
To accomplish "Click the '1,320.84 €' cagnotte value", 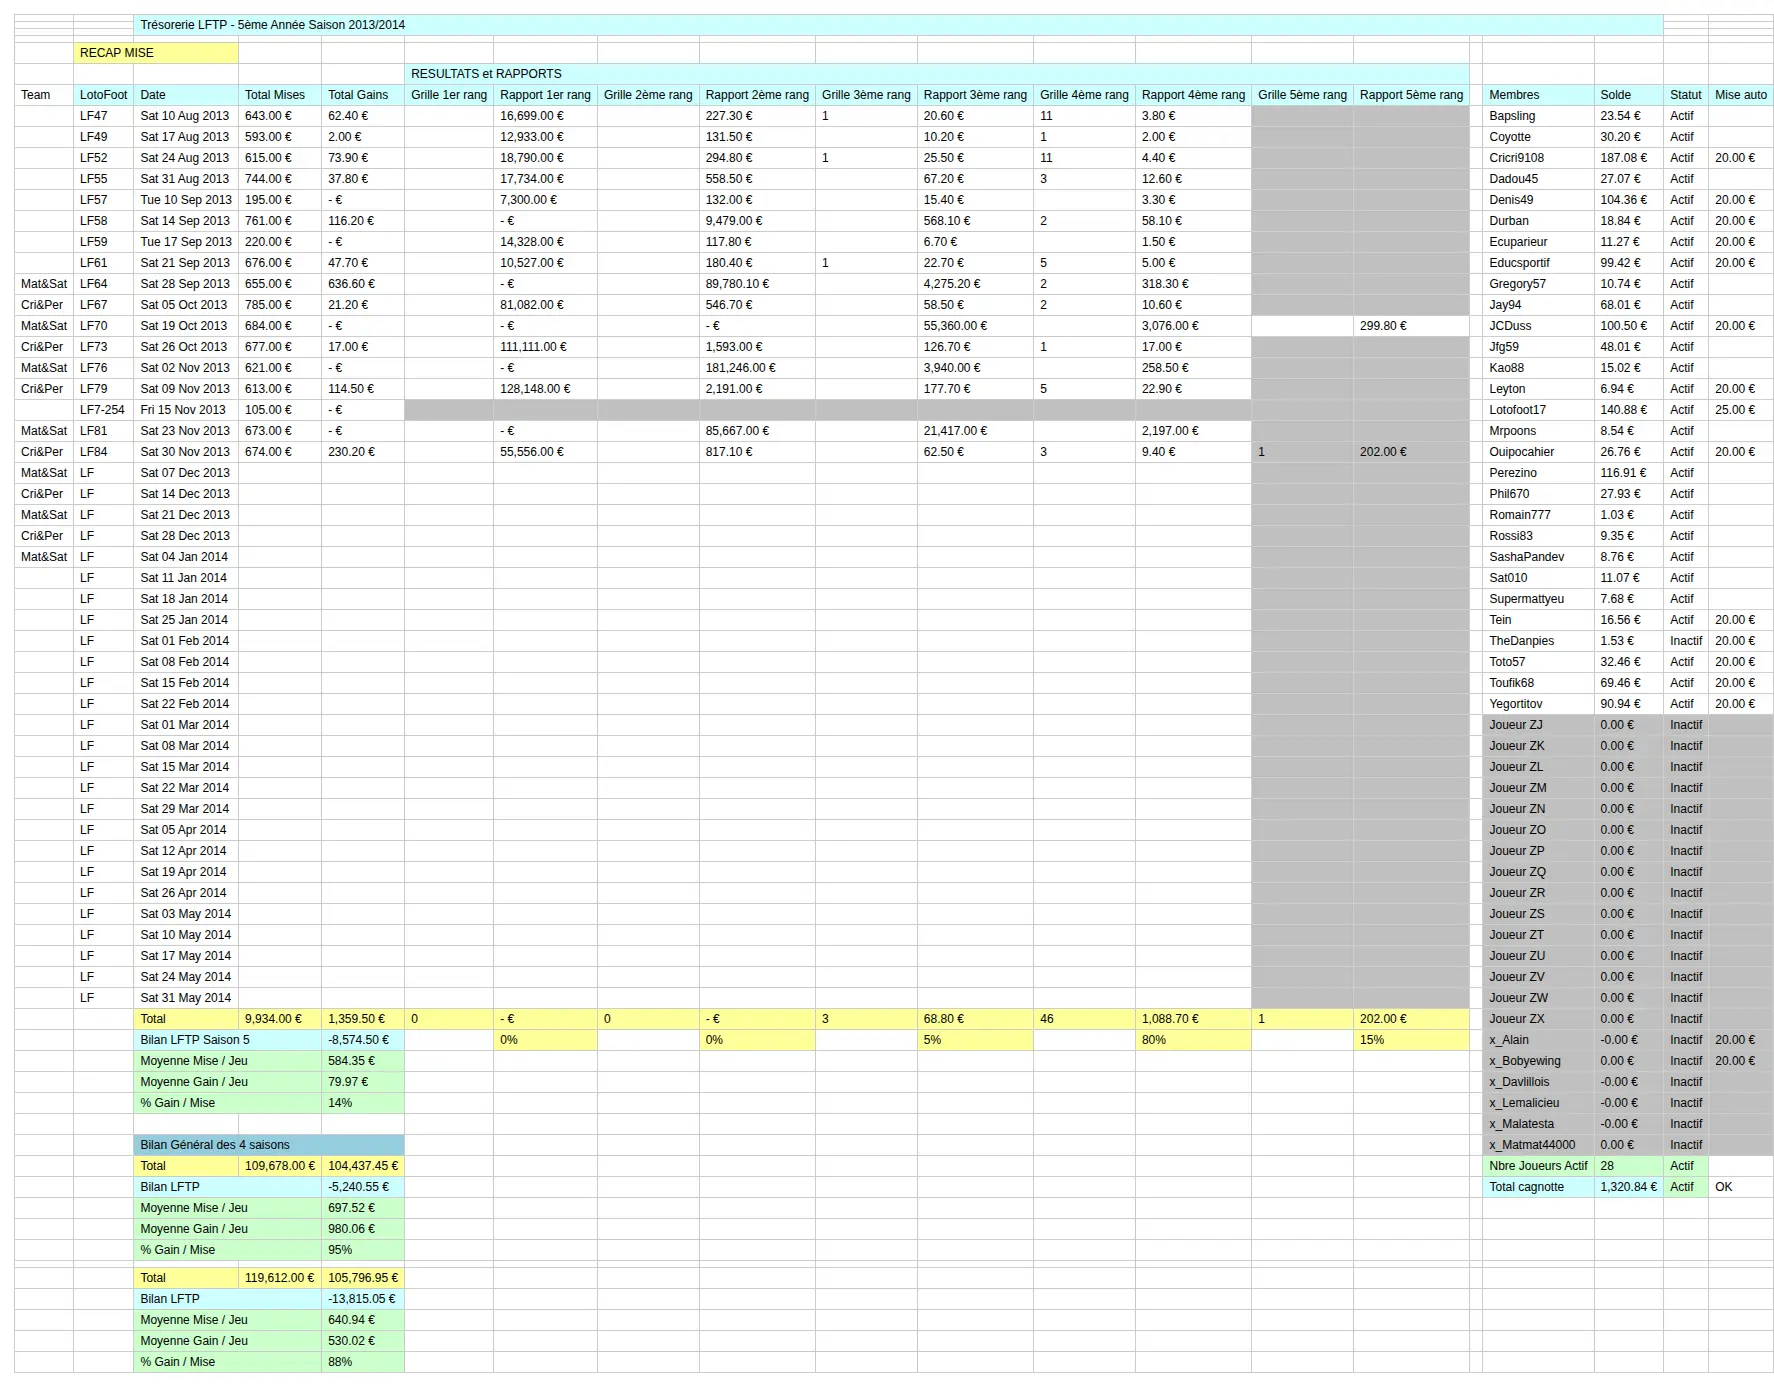I will pyautogui.click(x=1628, y=1187).
